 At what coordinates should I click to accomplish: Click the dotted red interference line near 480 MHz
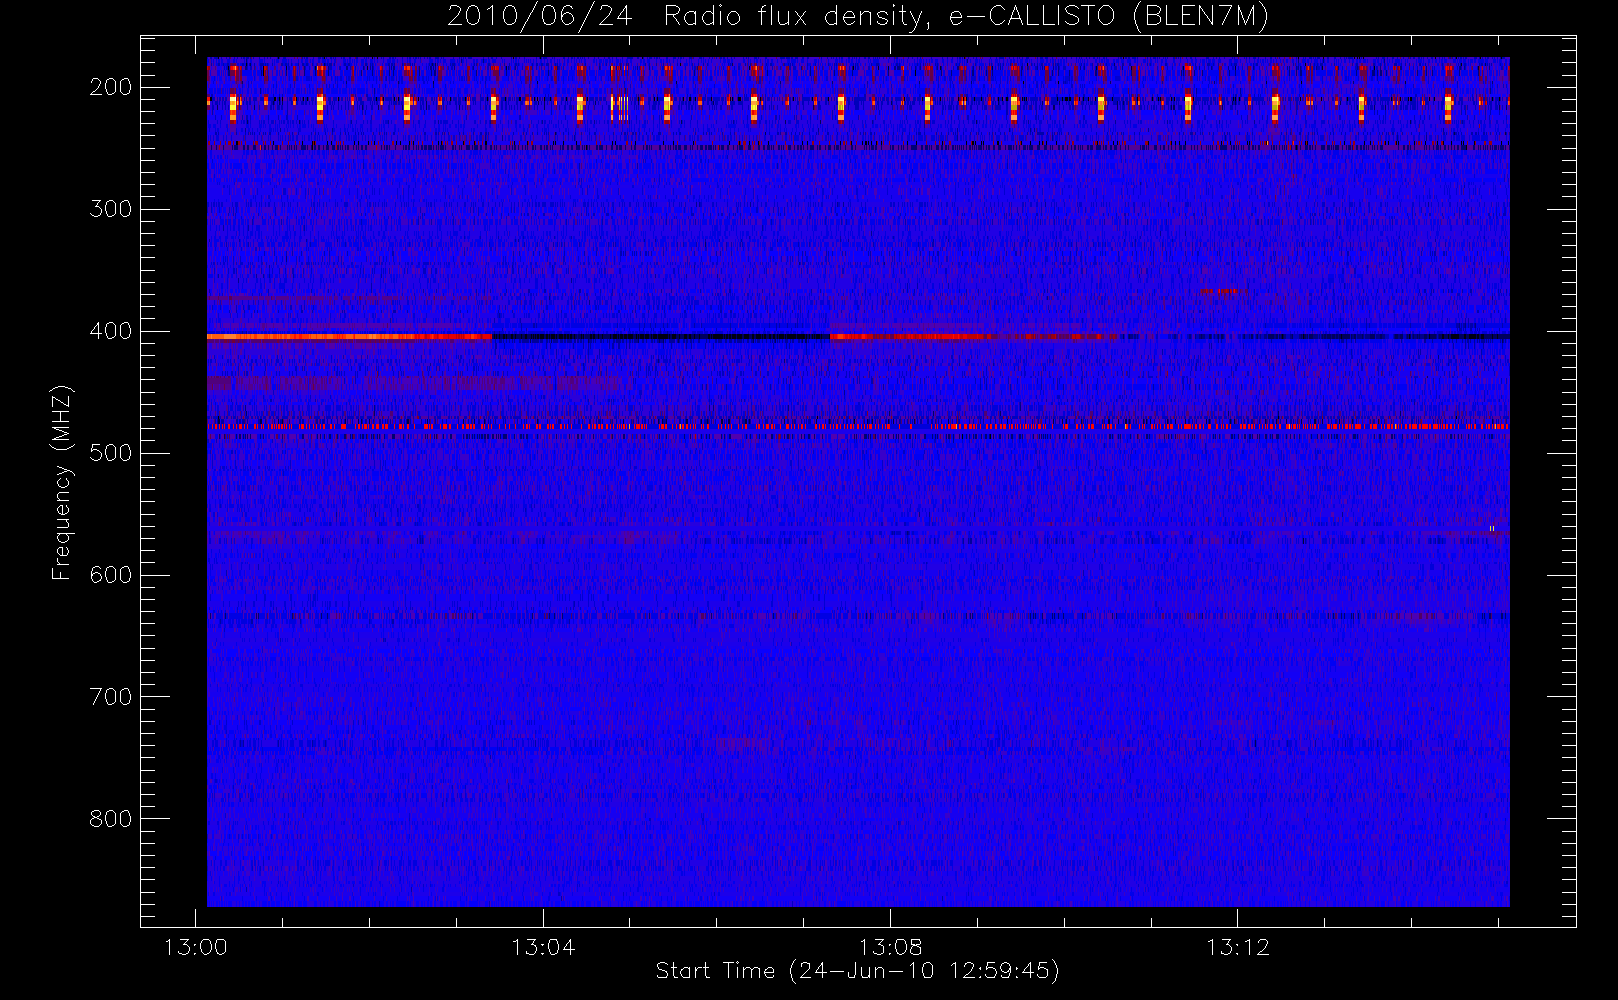[x=858, y=426]
